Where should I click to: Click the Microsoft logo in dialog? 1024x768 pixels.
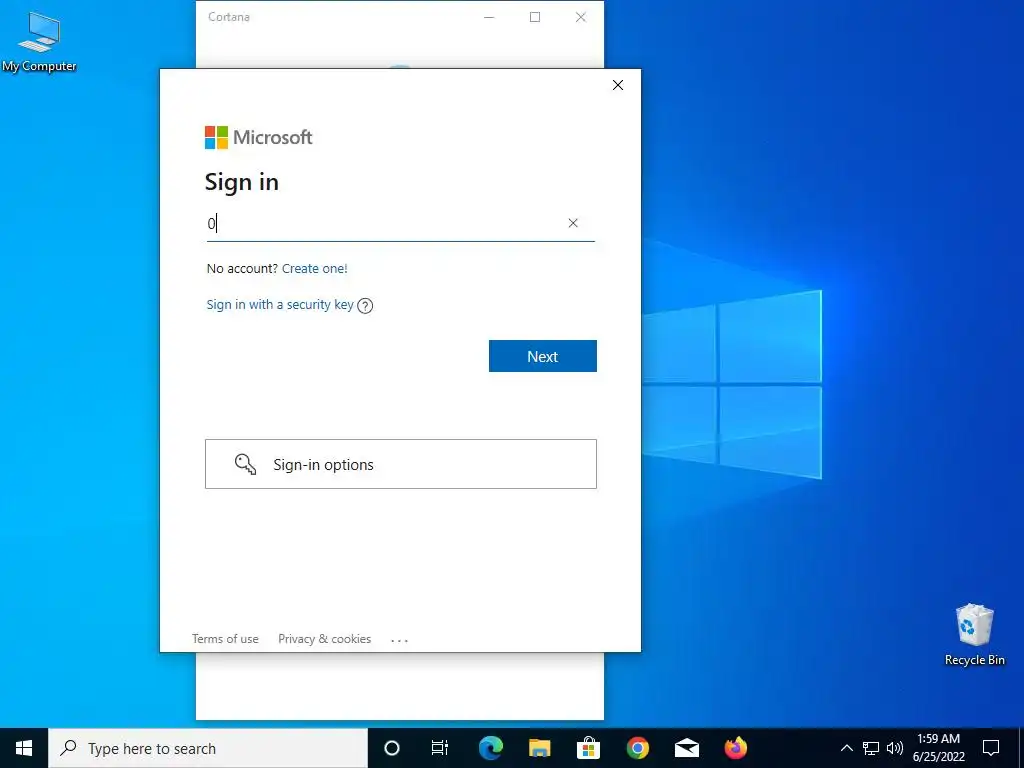click(259, 138)
